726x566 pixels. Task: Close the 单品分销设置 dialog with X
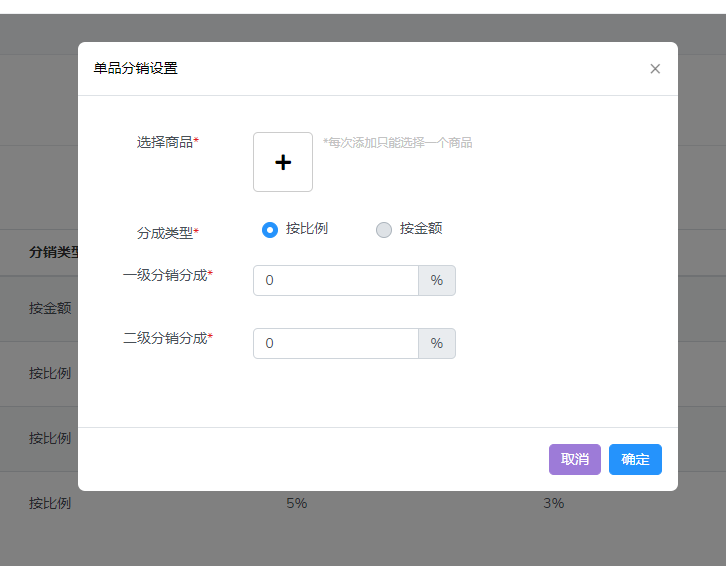(655, 69)
